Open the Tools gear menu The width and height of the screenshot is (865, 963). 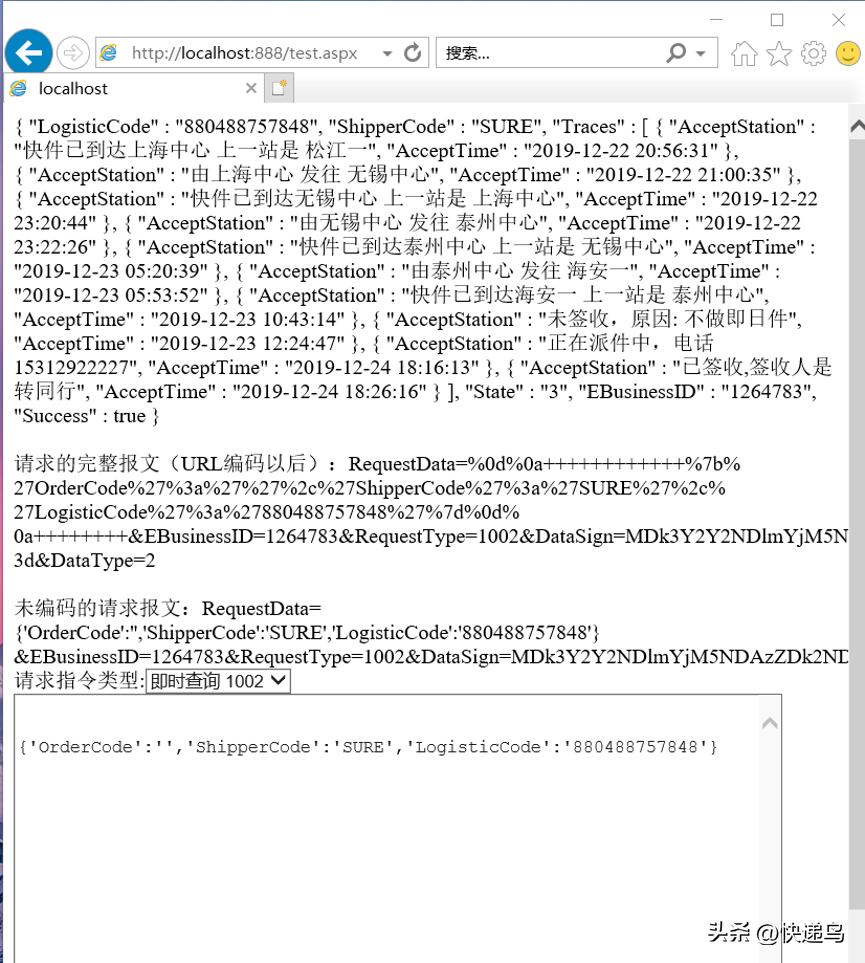coord(812,52)
